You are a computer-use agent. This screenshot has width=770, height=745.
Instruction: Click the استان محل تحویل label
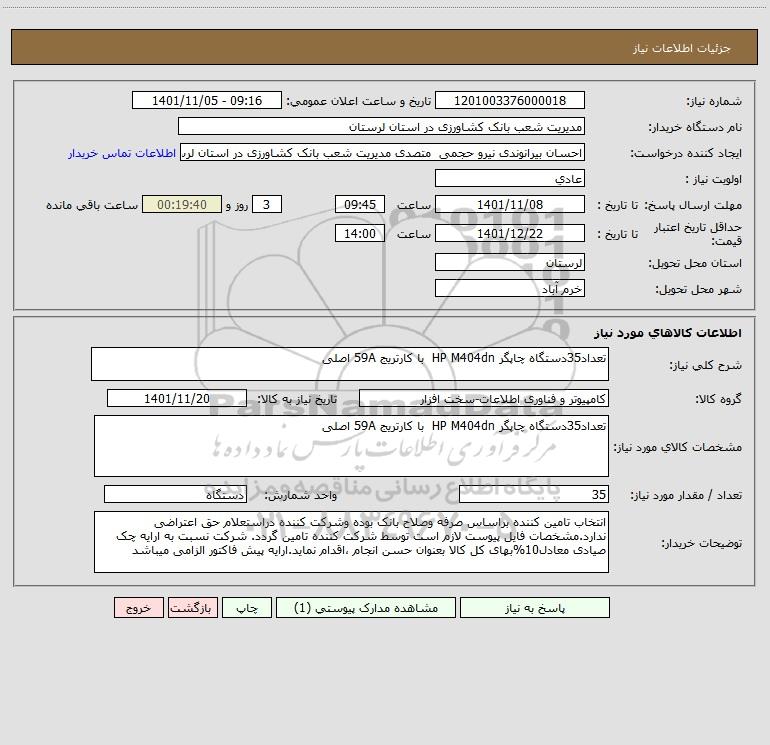[x=695, y=264]
